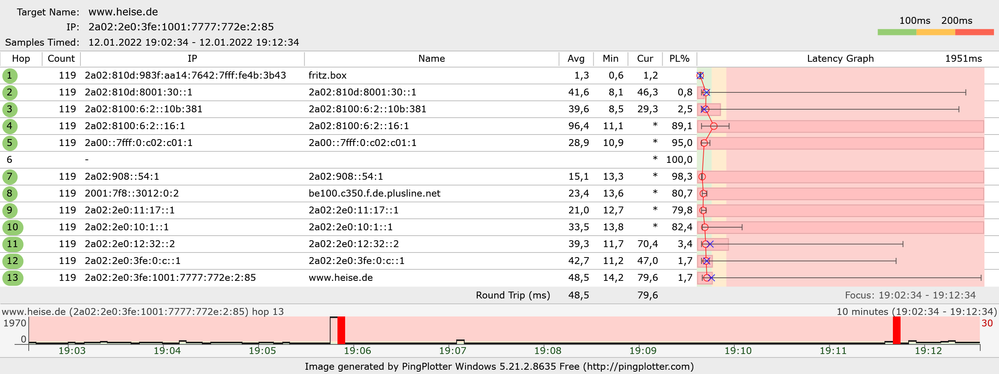The height and width of the screenshot is (374, 999).
Task: Click the Avg column header
Action: [576, 59]
